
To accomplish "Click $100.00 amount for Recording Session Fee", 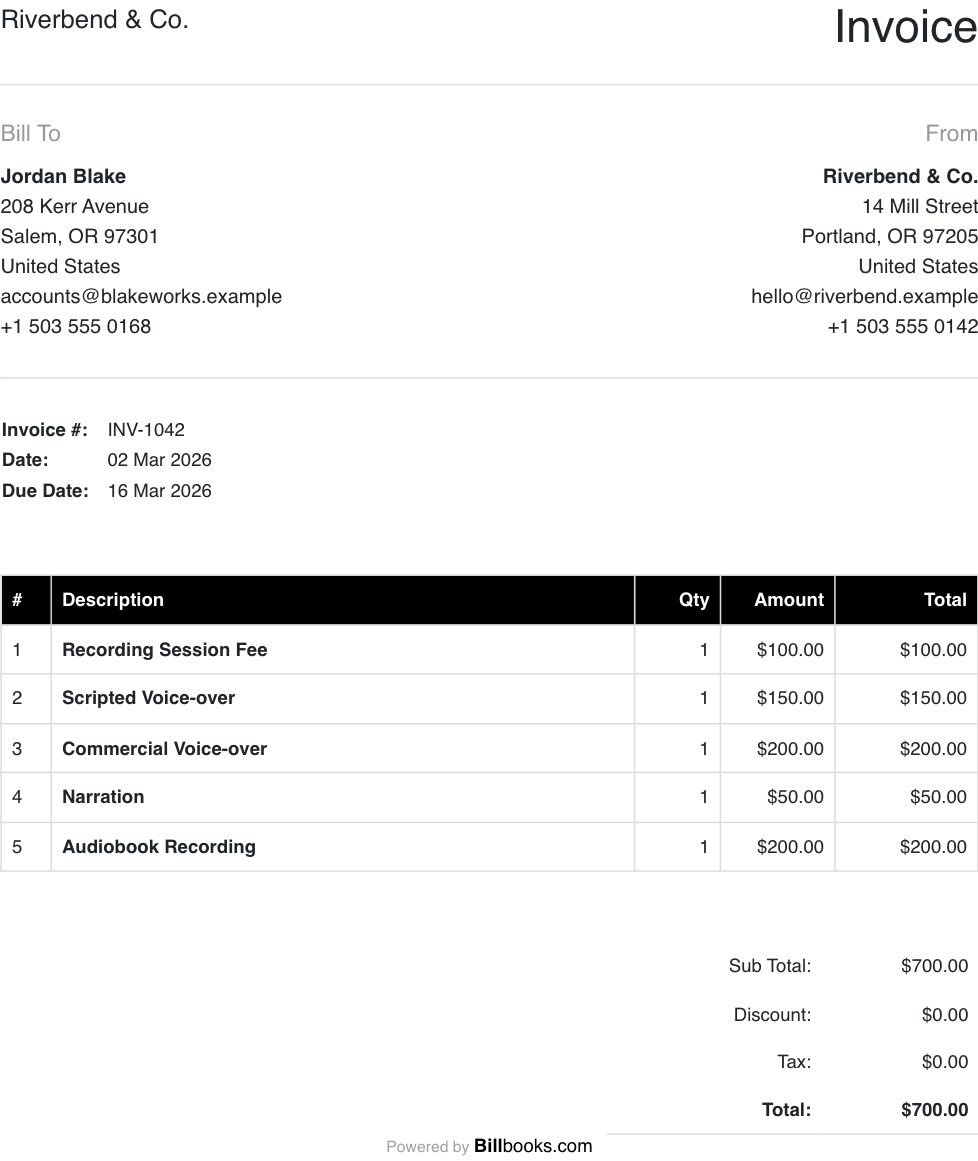I will [790, 649].
